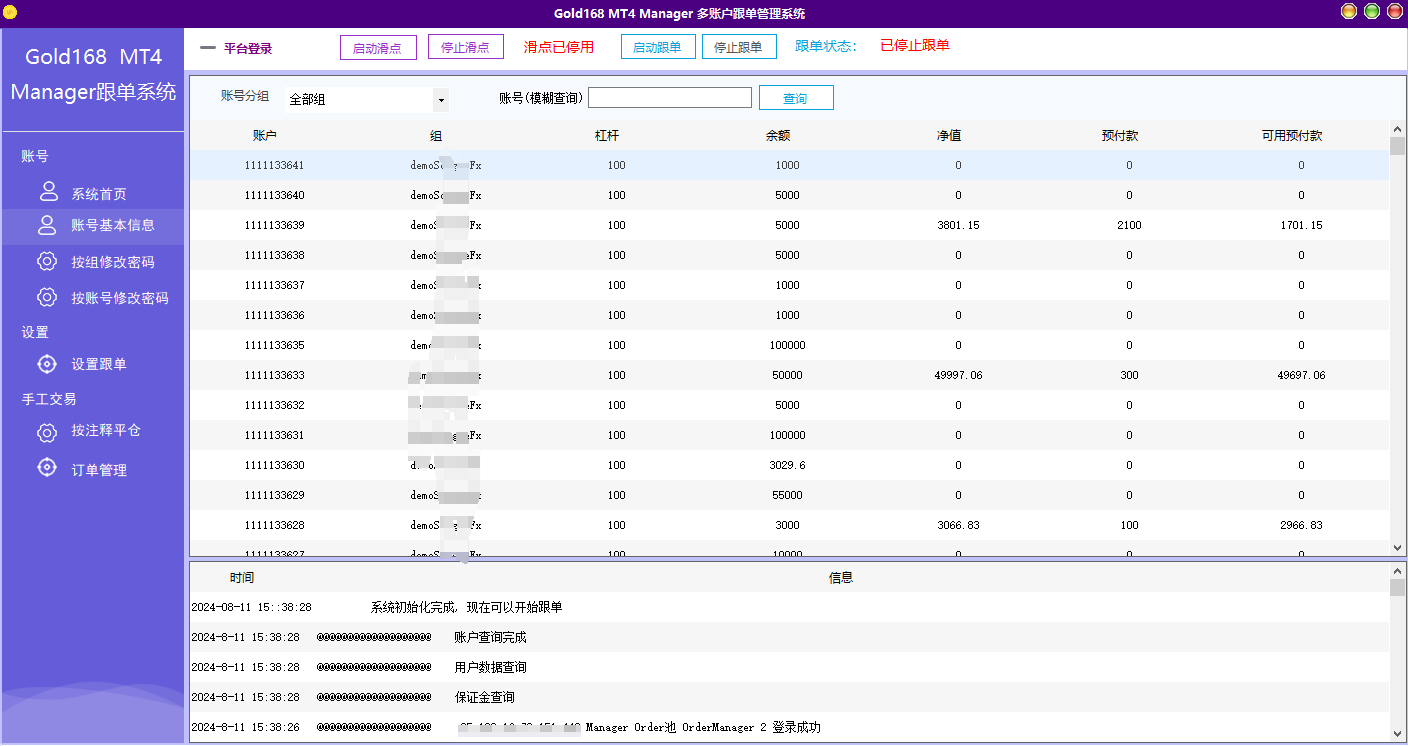Click the 停止跟单 button

click(739, 47)
